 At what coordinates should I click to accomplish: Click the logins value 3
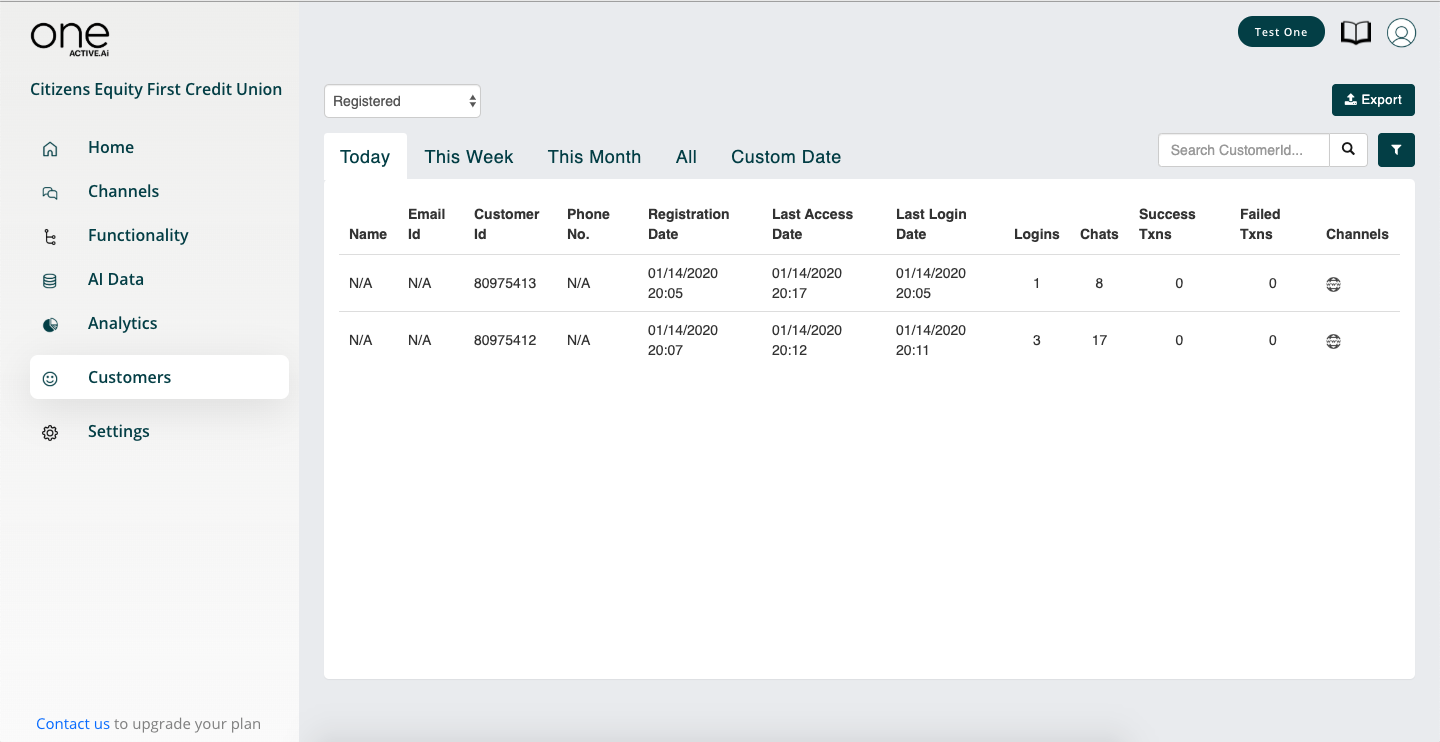point(1037,340)
